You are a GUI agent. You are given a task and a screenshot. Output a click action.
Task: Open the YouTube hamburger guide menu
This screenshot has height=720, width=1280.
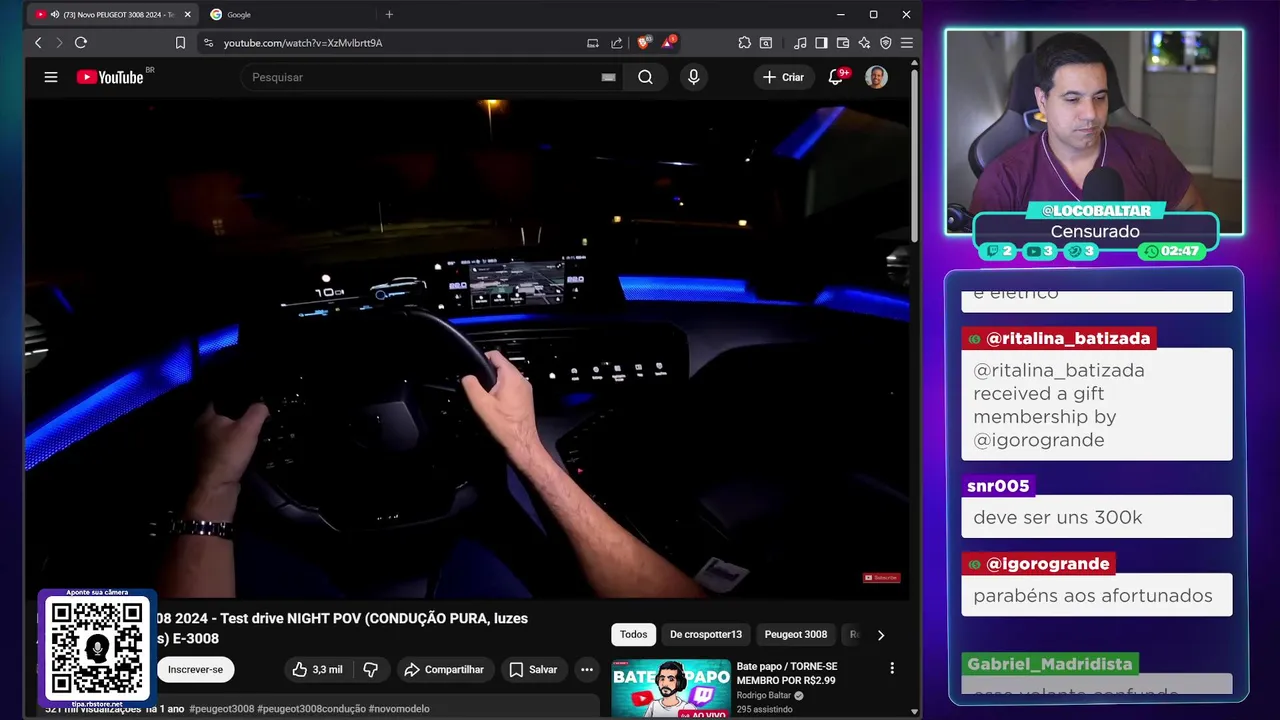[51, 77]
